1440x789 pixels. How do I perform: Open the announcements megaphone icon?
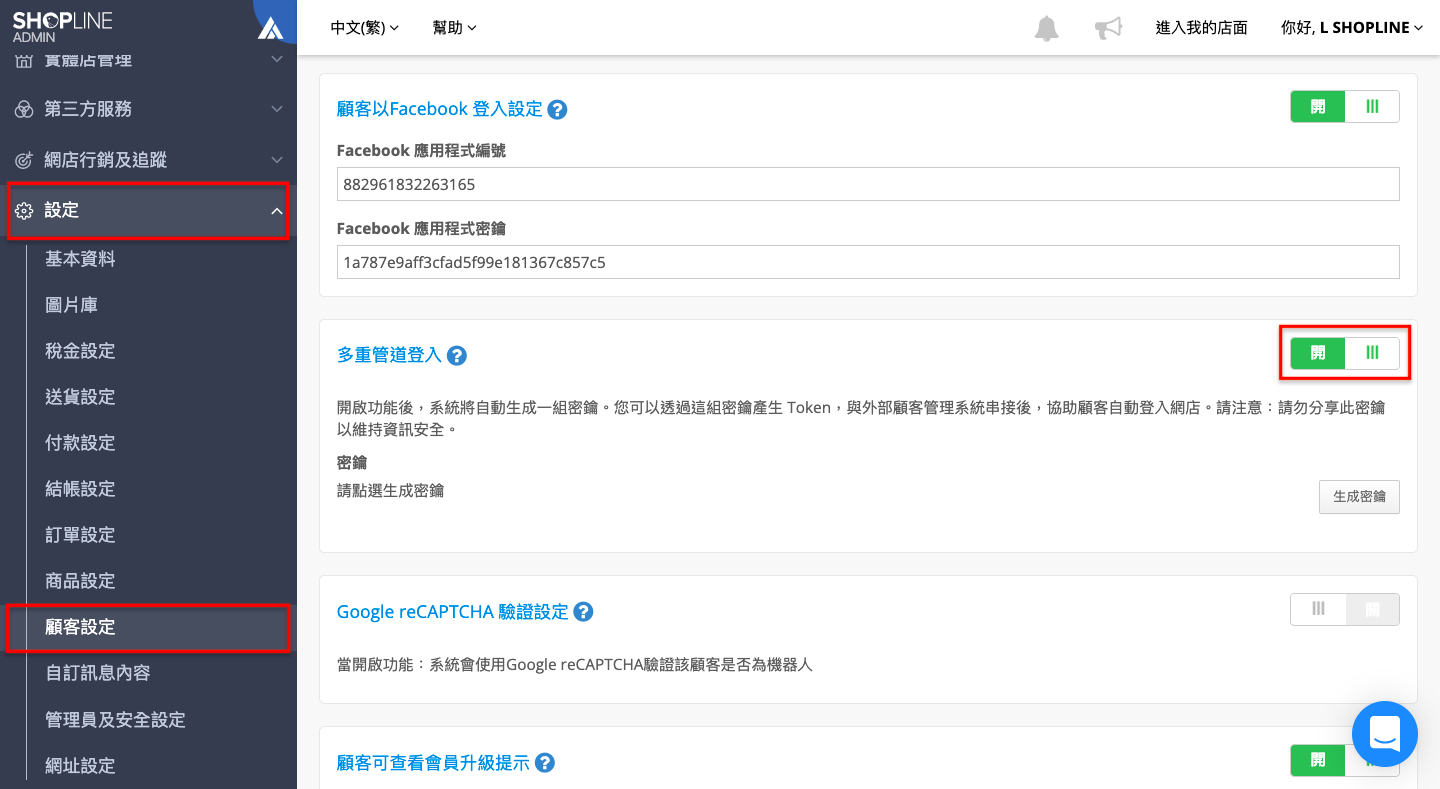[x=1108, y=28]
